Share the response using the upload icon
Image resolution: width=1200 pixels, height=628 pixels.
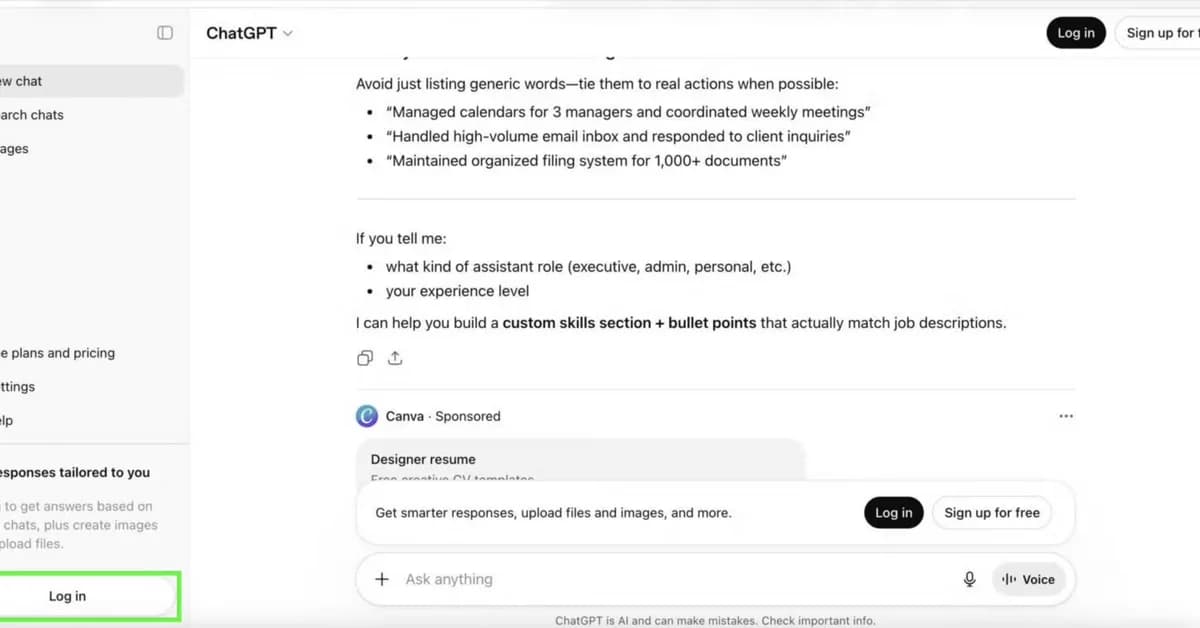pos(395,357)
